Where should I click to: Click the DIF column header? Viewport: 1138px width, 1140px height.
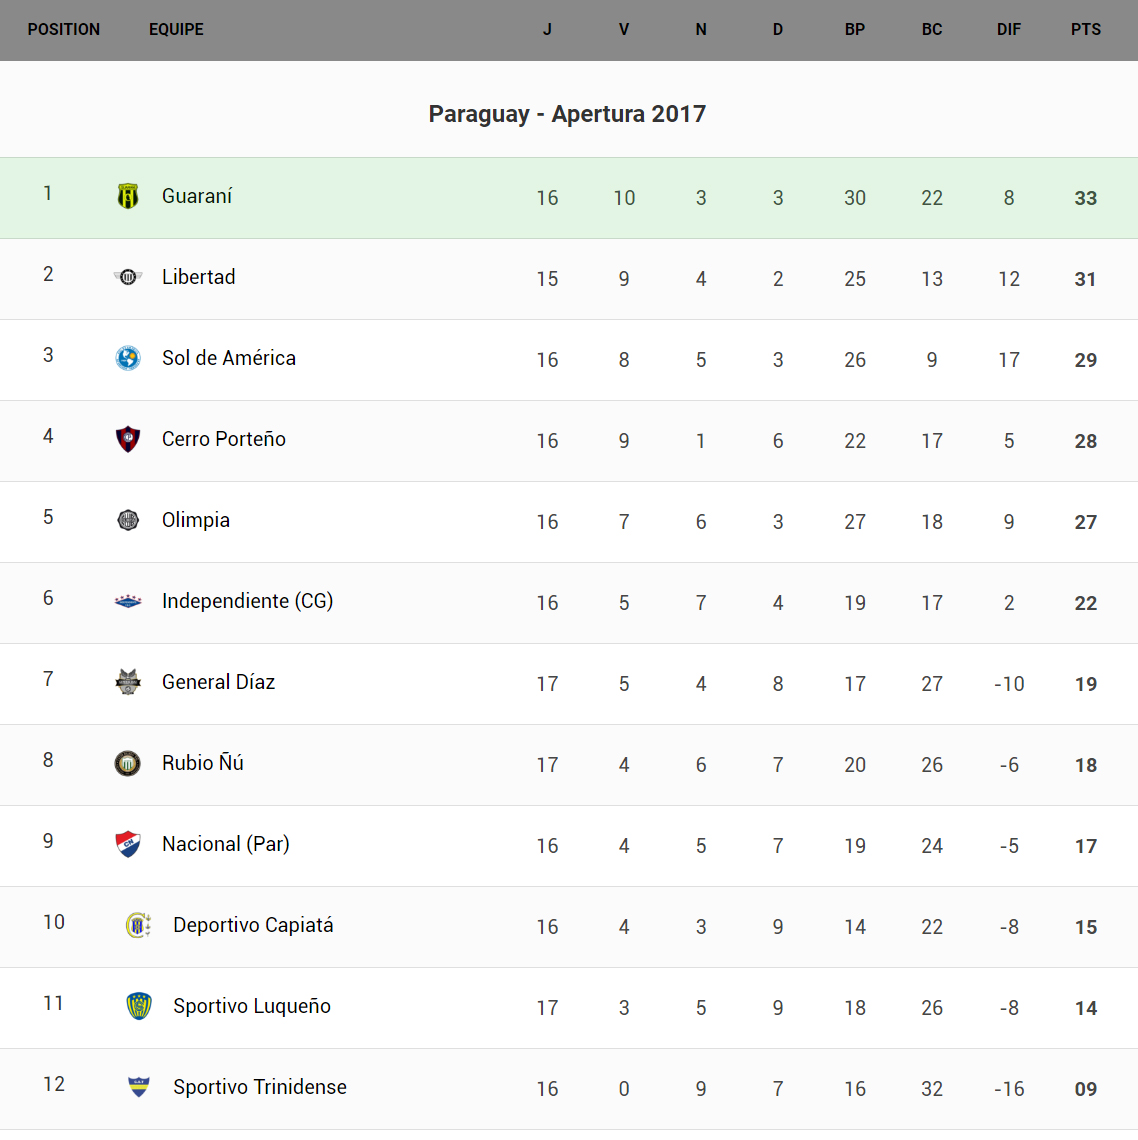[1009, 30]
